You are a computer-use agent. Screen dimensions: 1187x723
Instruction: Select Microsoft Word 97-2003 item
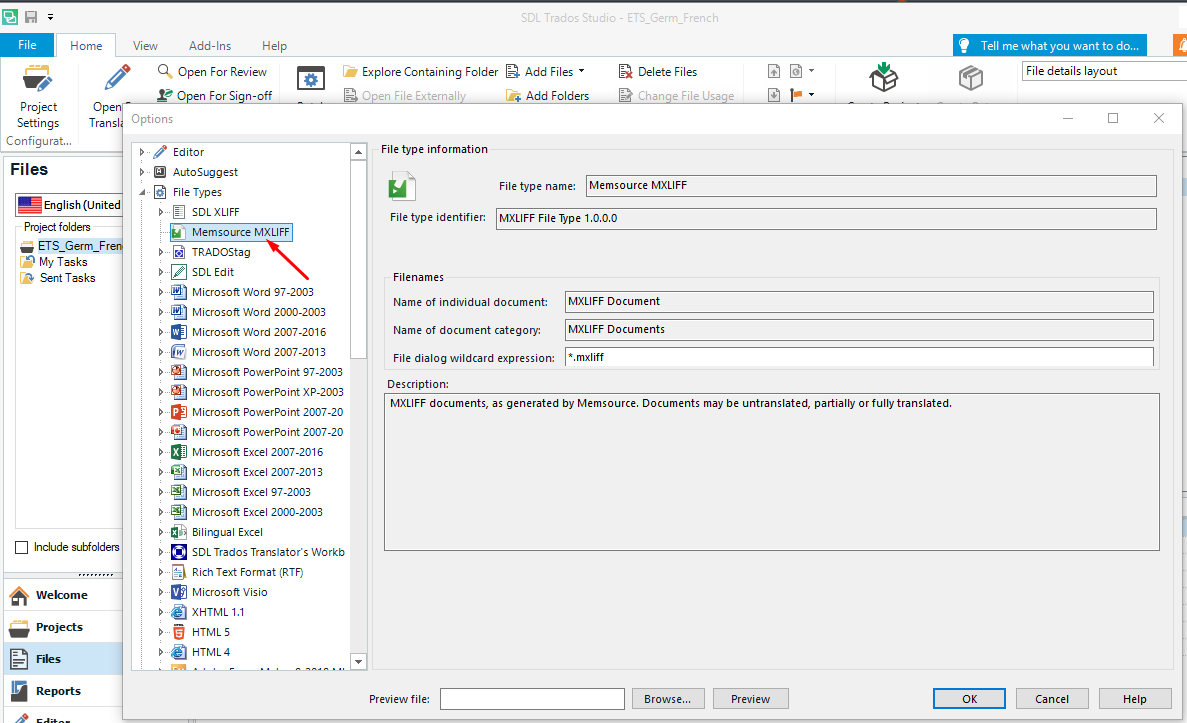pos(252,291)
